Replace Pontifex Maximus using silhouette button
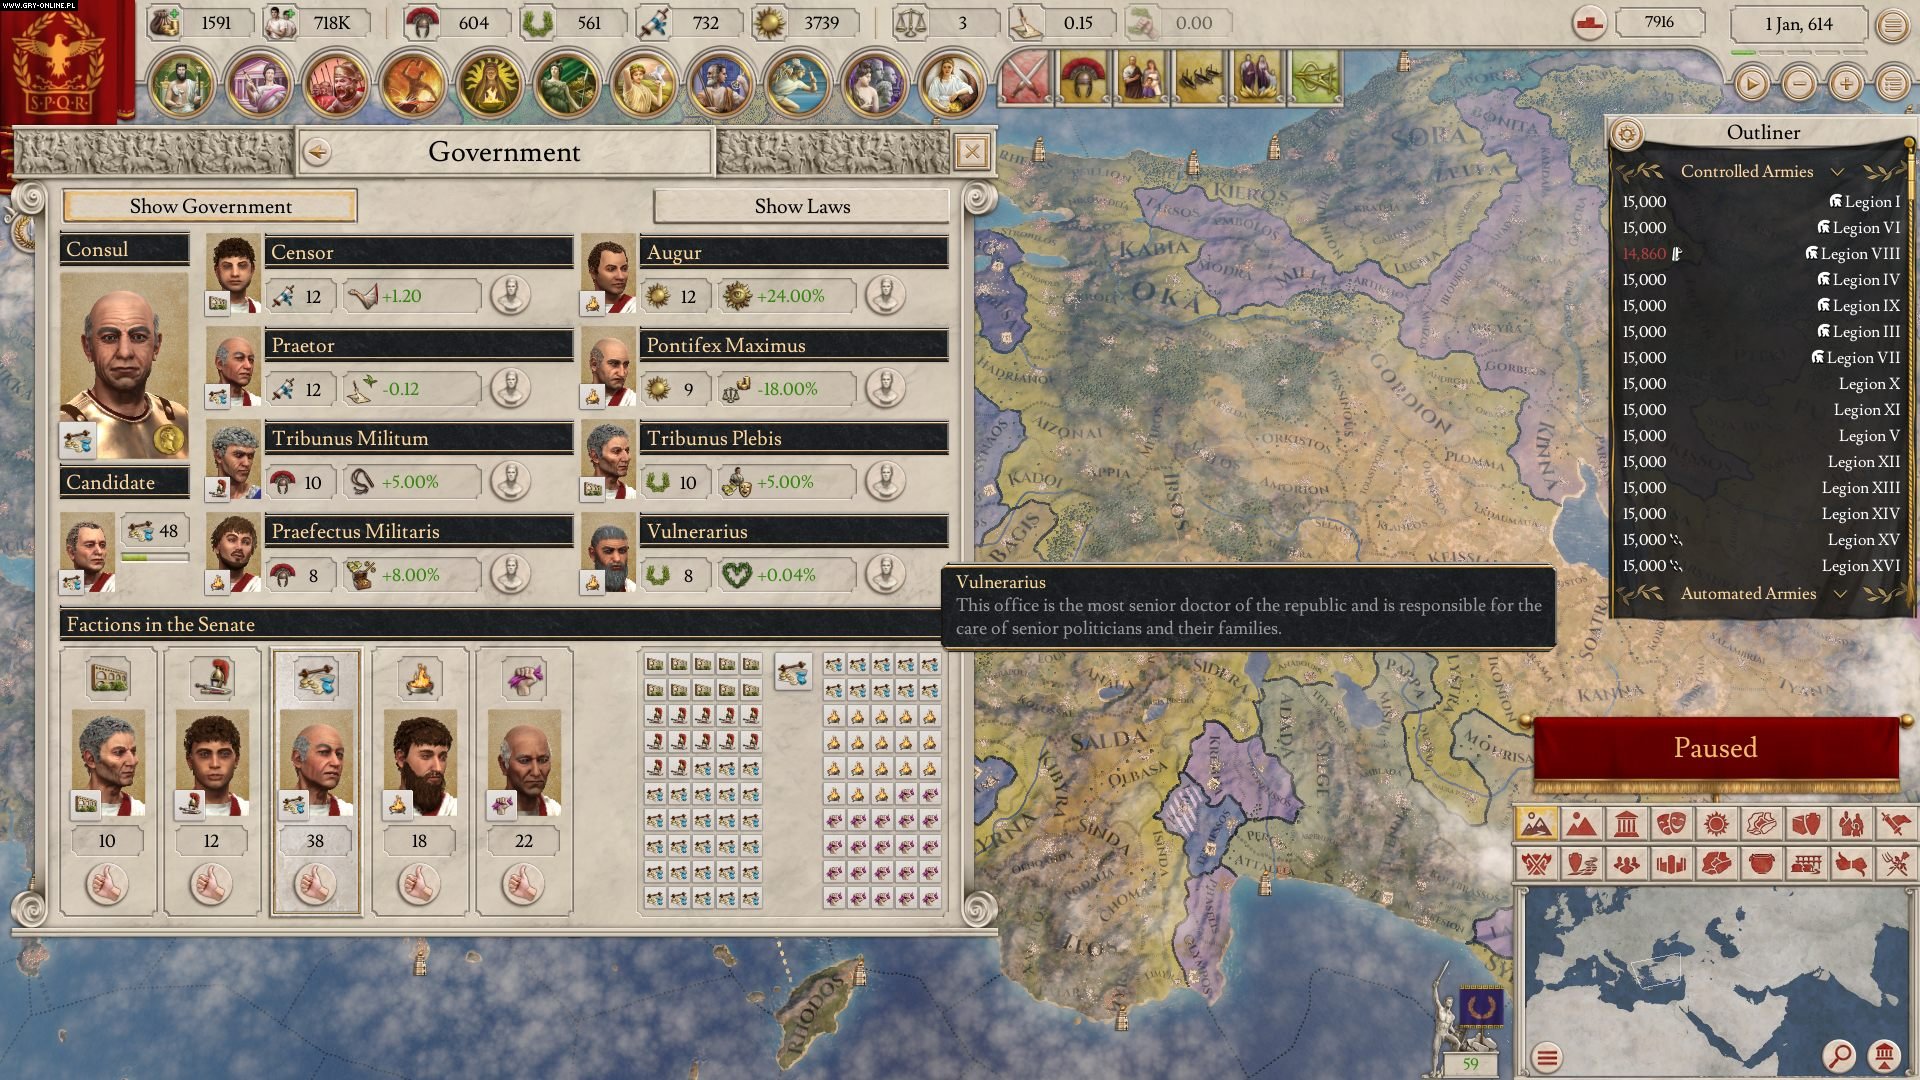This screenshot has height=1080, width=1920. (x=885, y=389)
